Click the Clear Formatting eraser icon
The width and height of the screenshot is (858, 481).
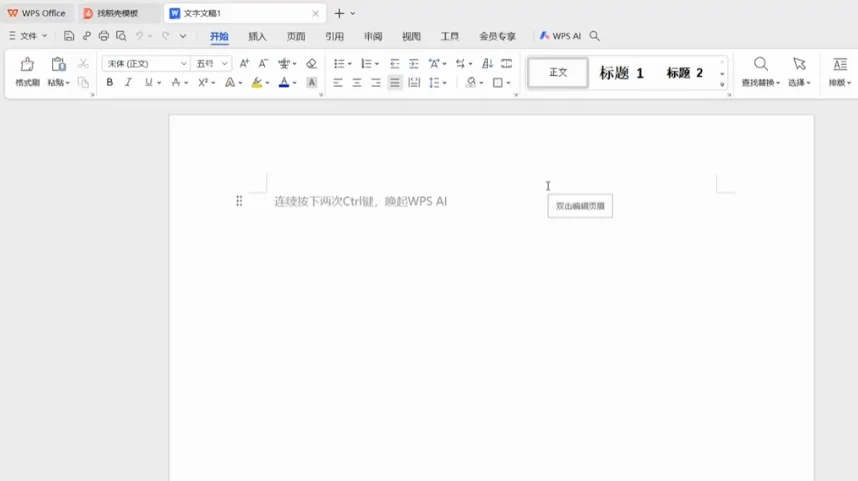[x=311, y=63]
